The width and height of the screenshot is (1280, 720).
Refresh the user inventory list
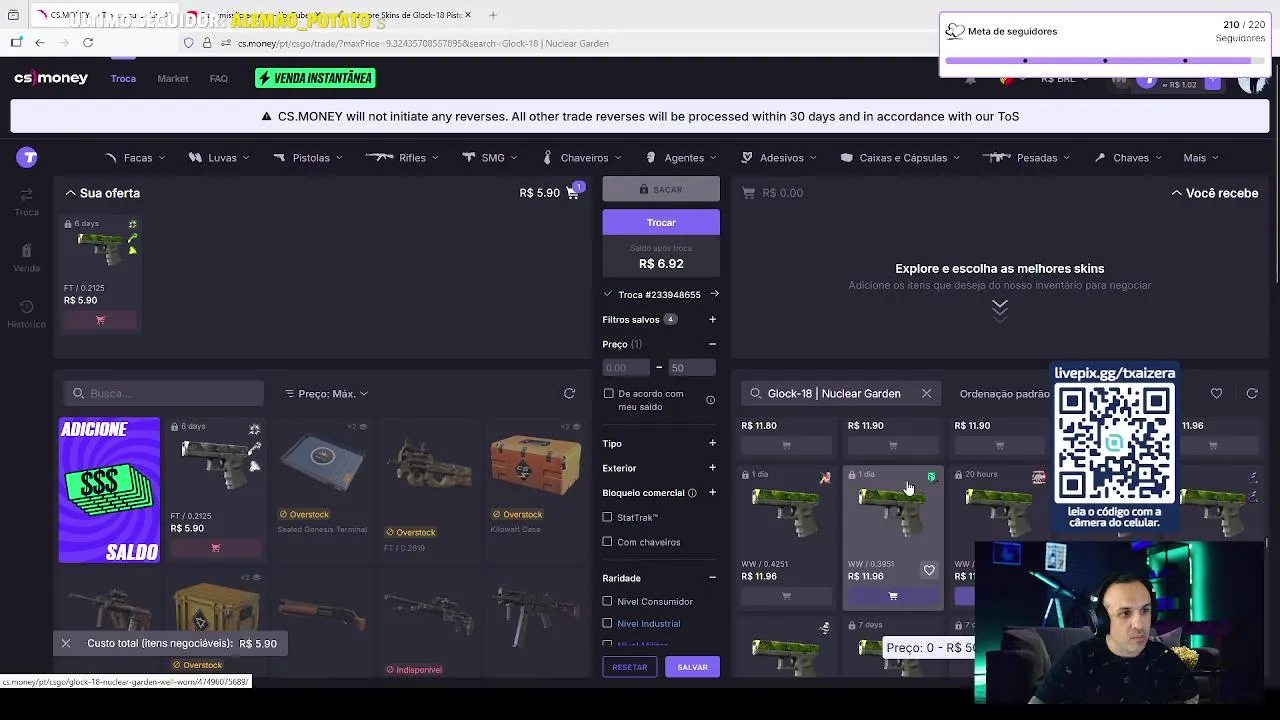pos(569,394)
